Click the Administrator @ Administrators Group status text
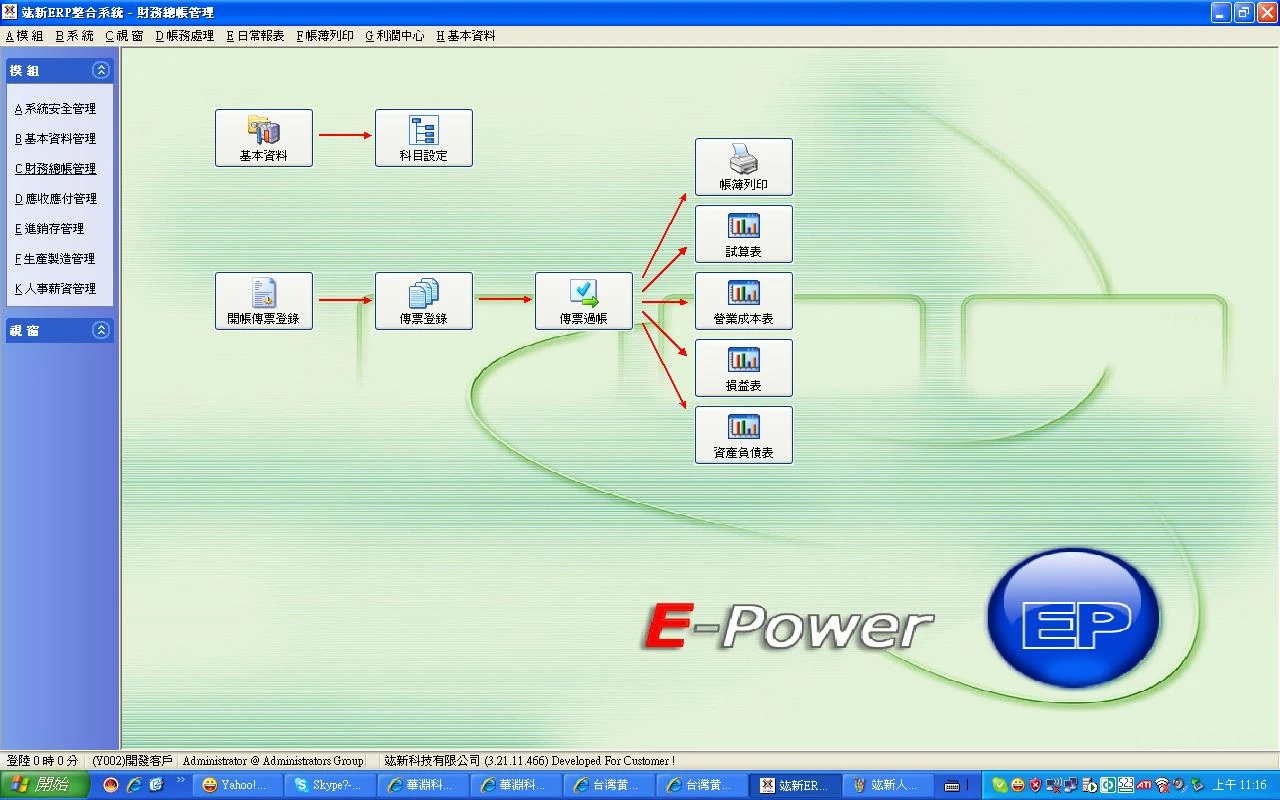 point(273,761)
